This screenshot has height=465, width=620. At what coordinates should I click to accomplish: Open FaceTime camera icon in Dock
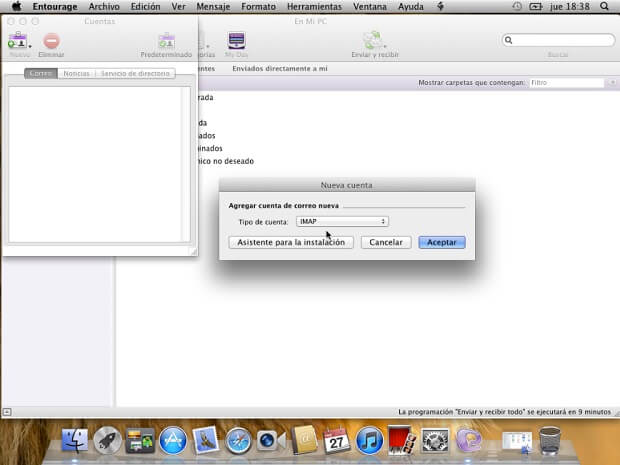click(271, 440)
